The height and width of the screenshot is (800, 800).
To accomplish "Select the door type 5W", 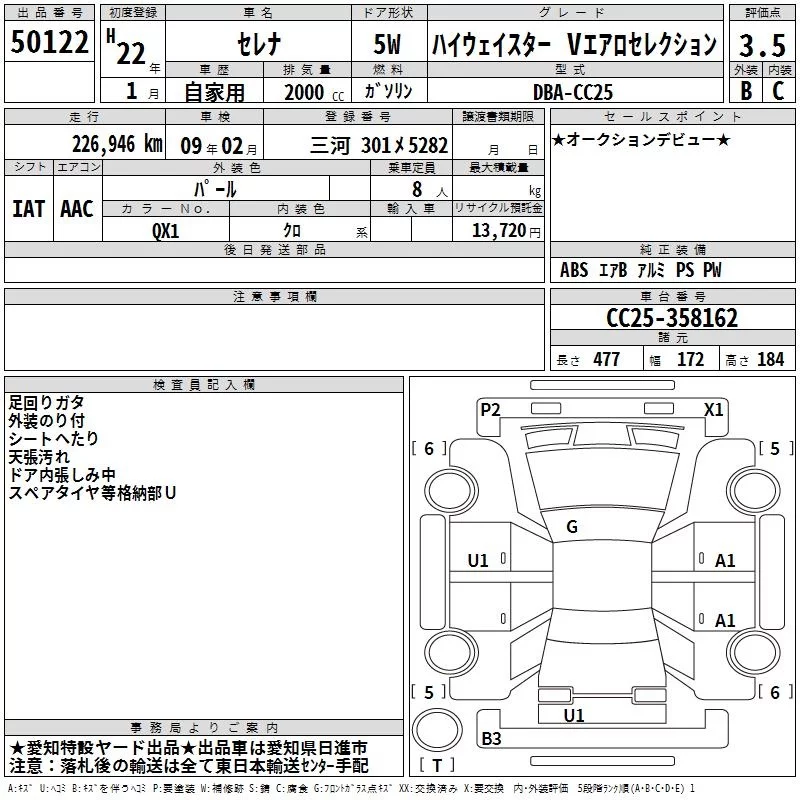I will (388, 44).
